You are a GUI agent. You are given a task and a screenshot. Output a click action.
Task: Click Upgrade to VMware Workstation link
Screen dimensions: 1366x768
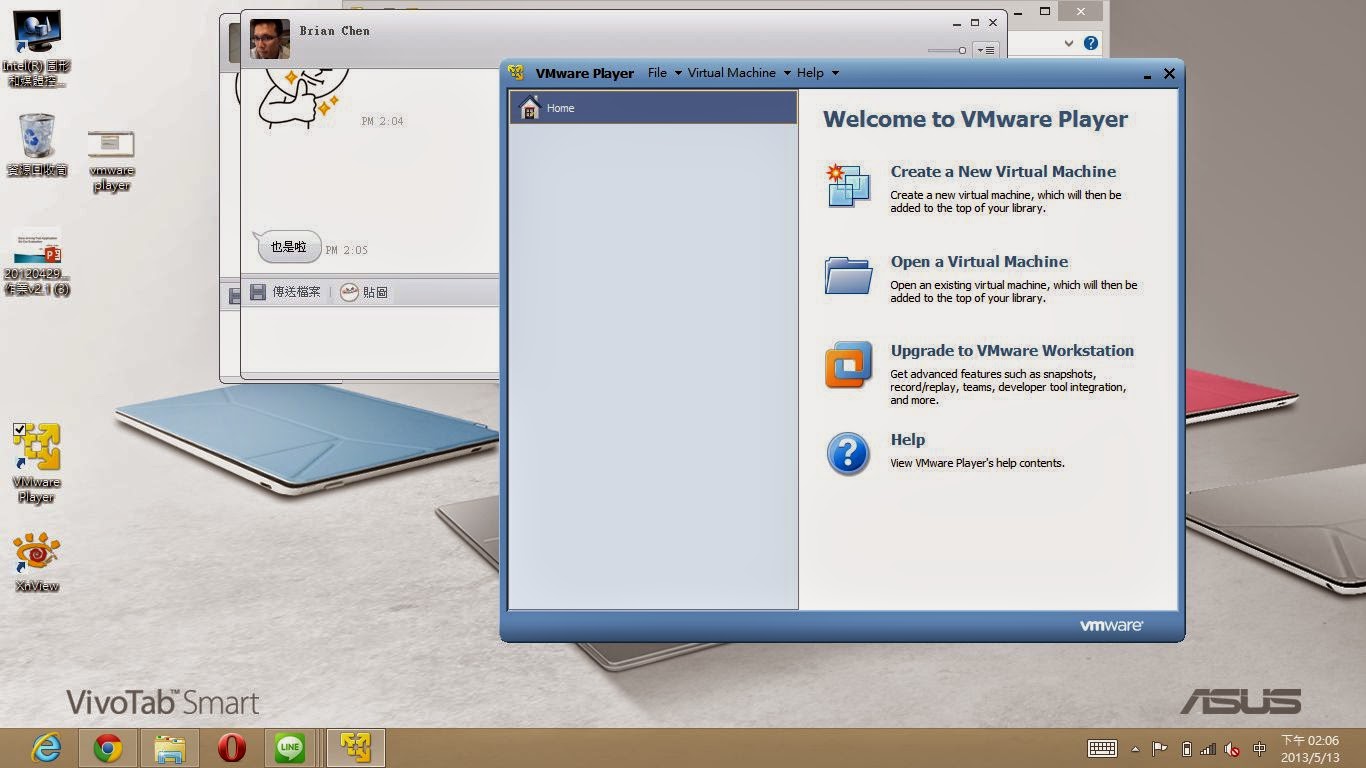click(1012, 350)
